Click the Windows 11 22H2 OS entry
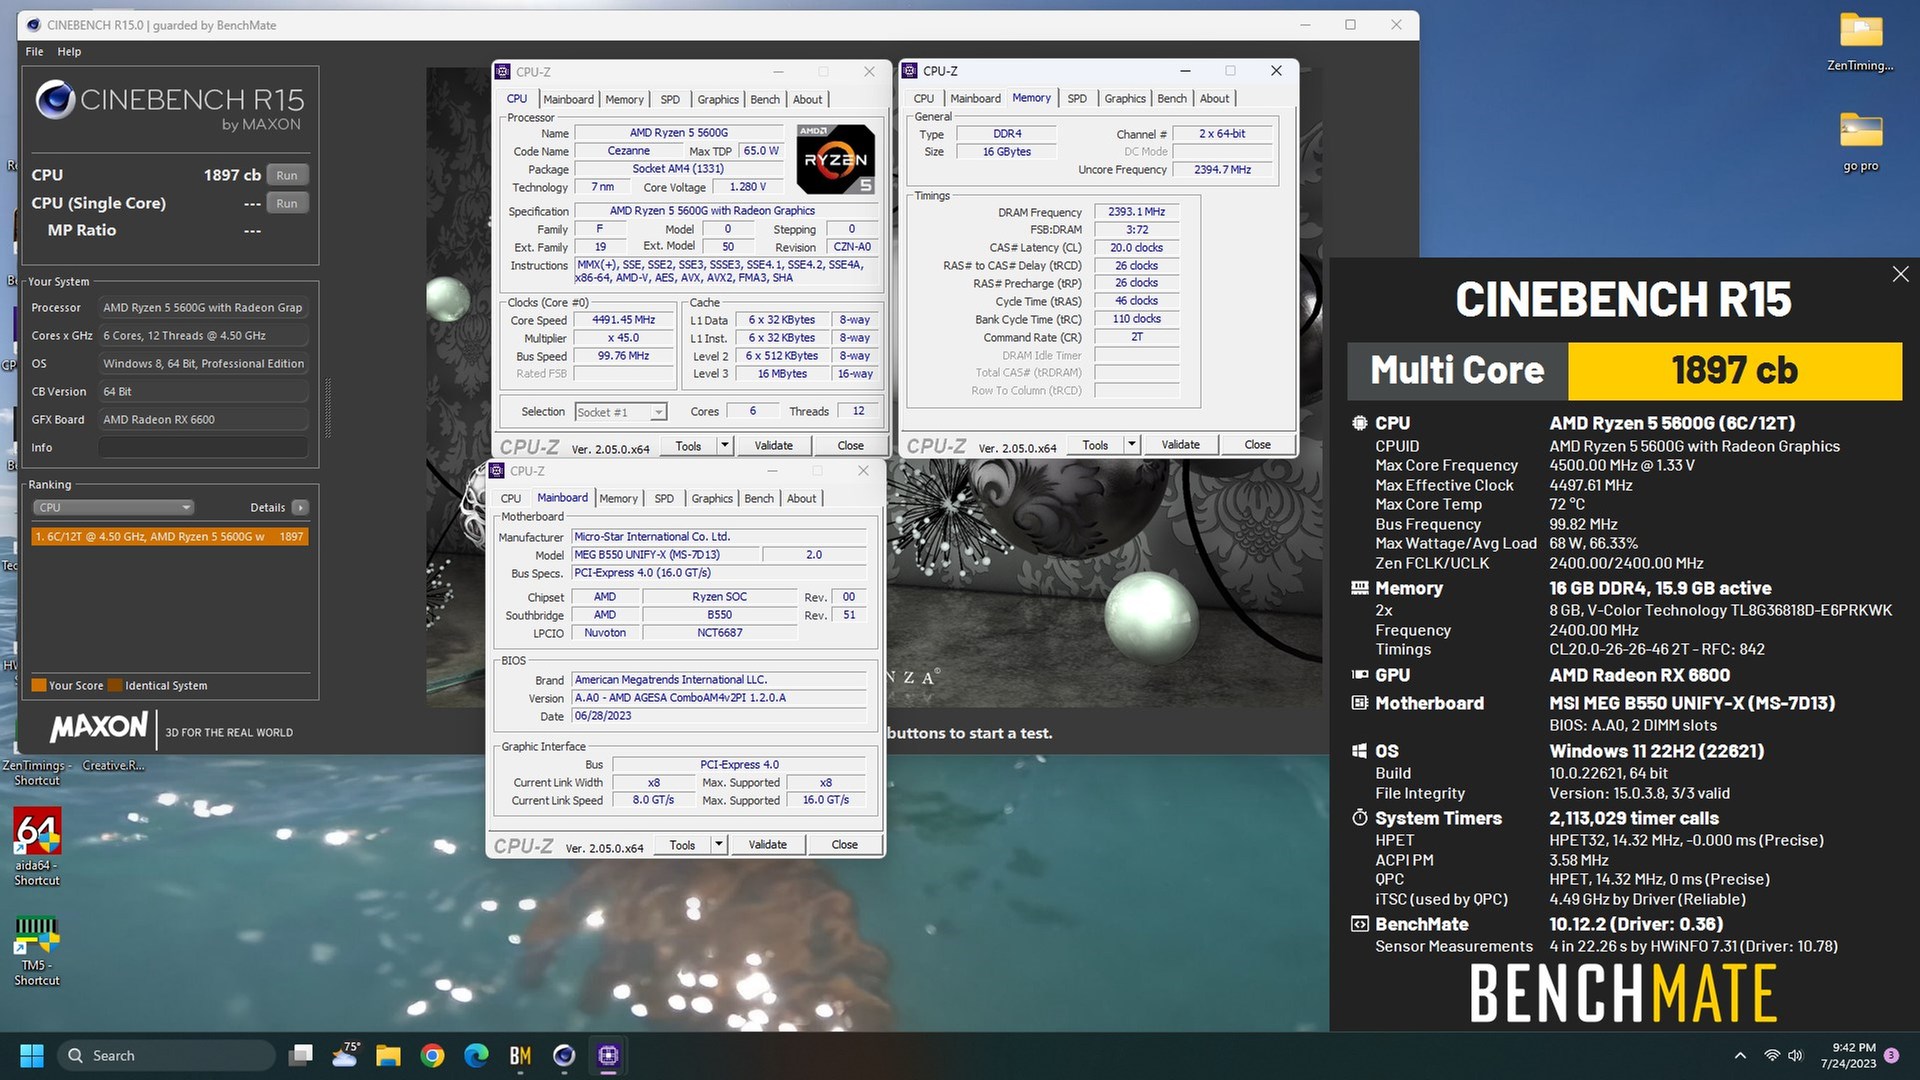 pyautogui.click(x=1656, y=751)
